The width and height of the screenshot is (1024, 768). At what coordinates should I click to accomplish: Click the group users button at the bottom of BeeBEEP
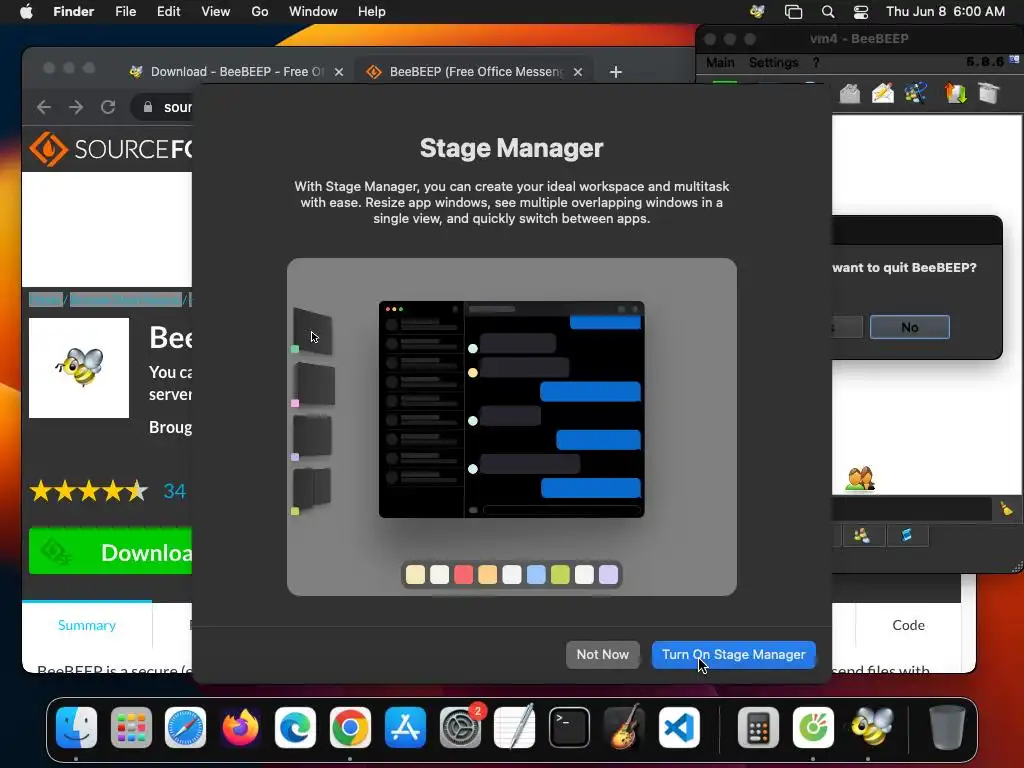pos(862,536)
